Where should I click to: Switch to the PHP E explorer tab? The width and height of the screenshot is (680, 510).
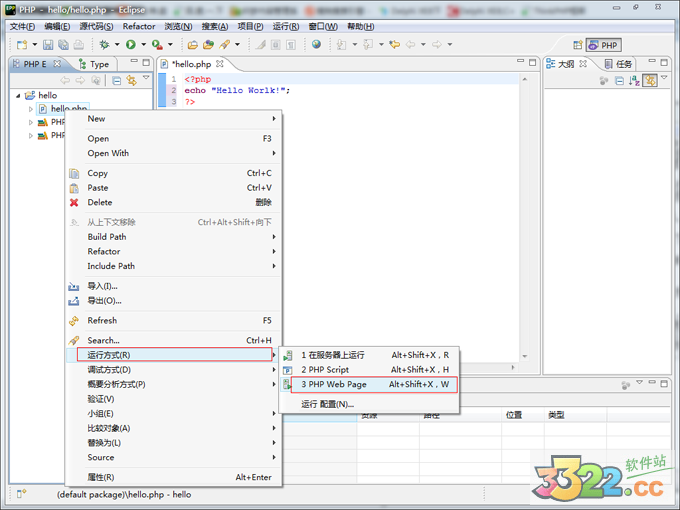click(35, 64)
